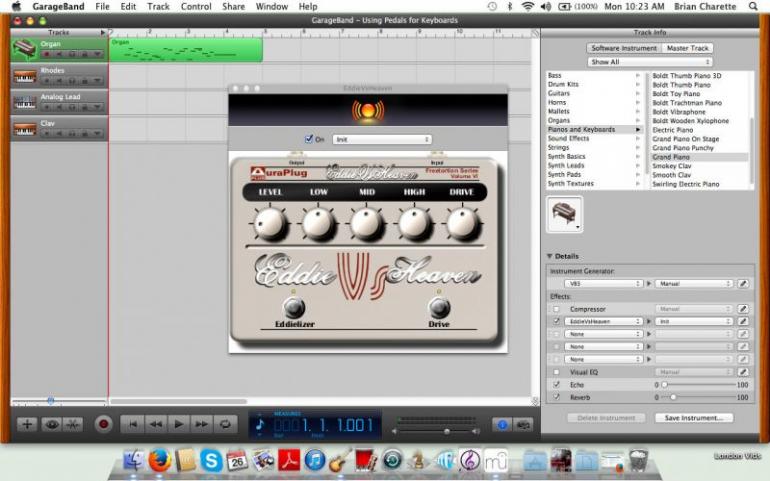The image size is (770, 481).
Task: Disable the EddieVsHeaven effect checkbox
Action: click(x=556, y=321)
